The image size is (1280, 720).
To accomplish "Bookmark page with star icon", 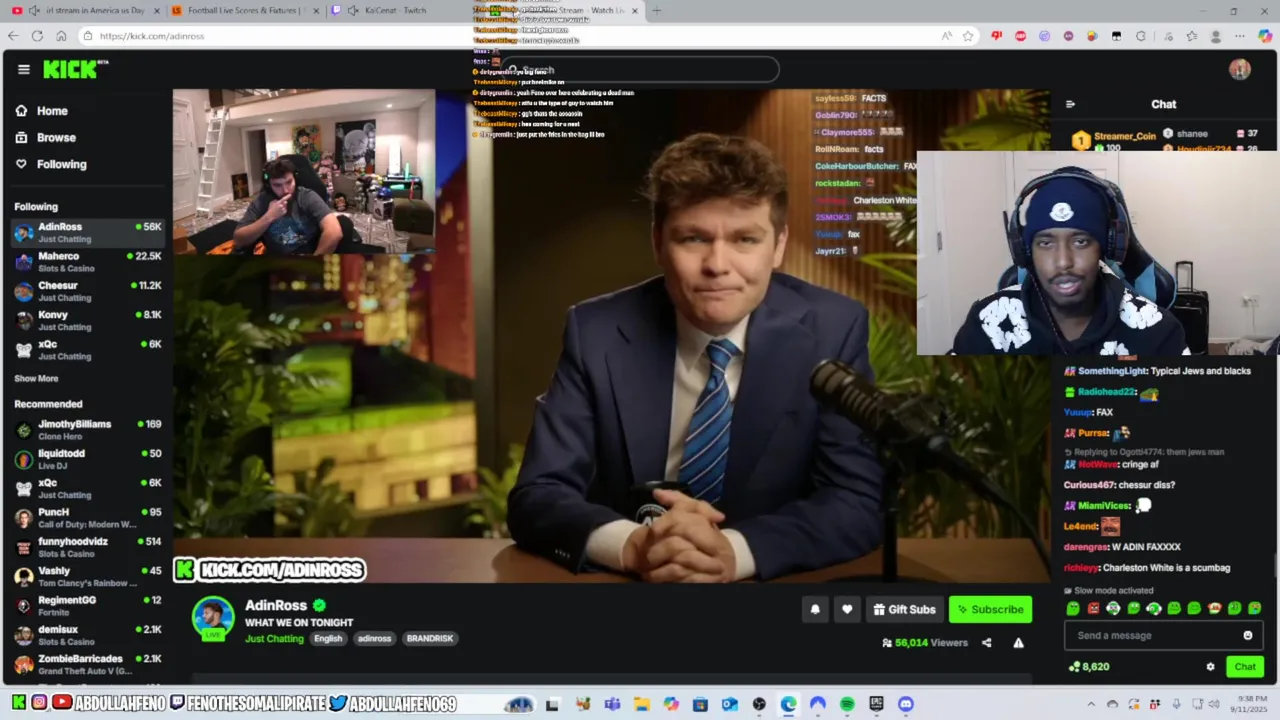I will pos(968,36).
